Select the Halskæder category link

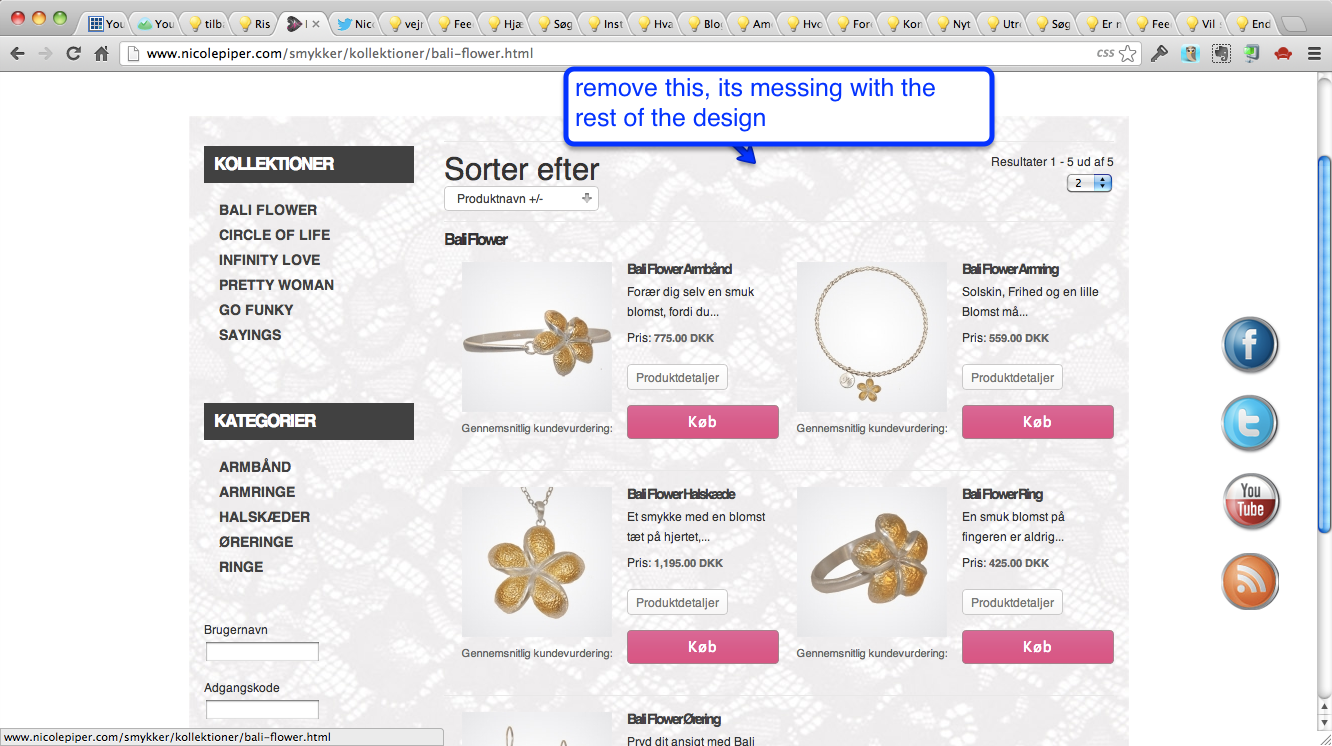pos(264,517)
